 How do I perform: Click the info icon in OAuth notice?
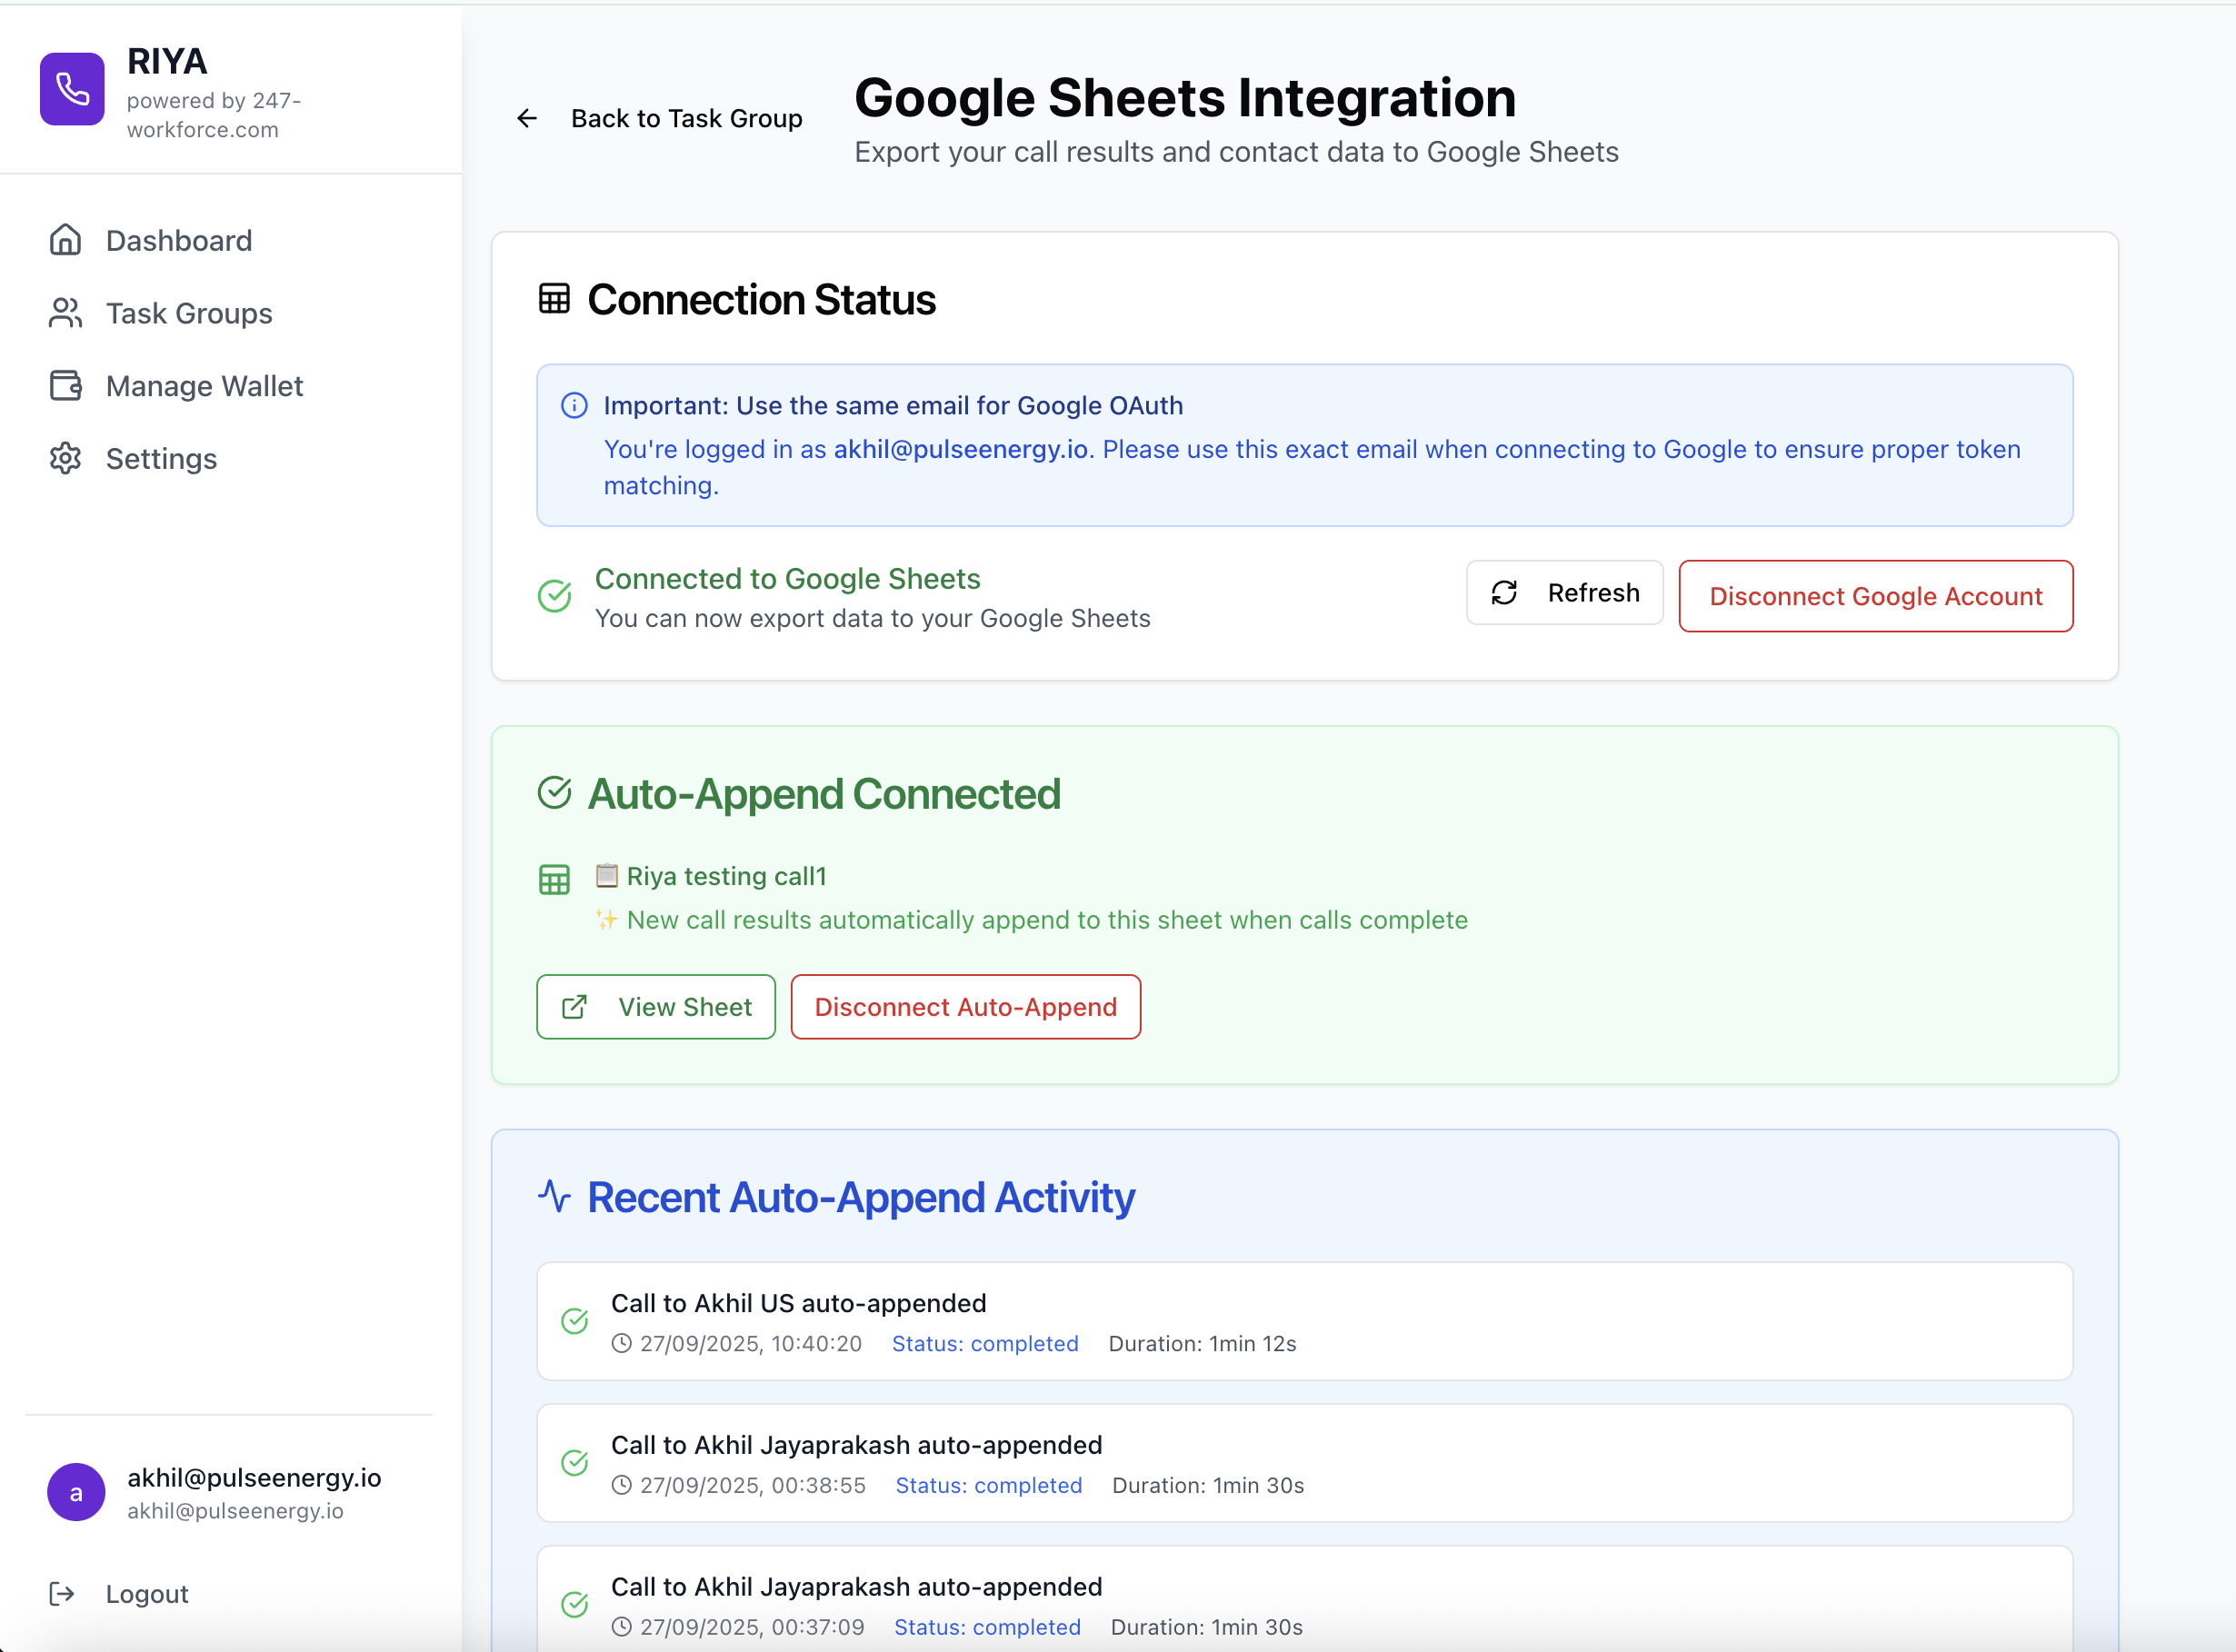pyautogui.click(x=574, y=406)
